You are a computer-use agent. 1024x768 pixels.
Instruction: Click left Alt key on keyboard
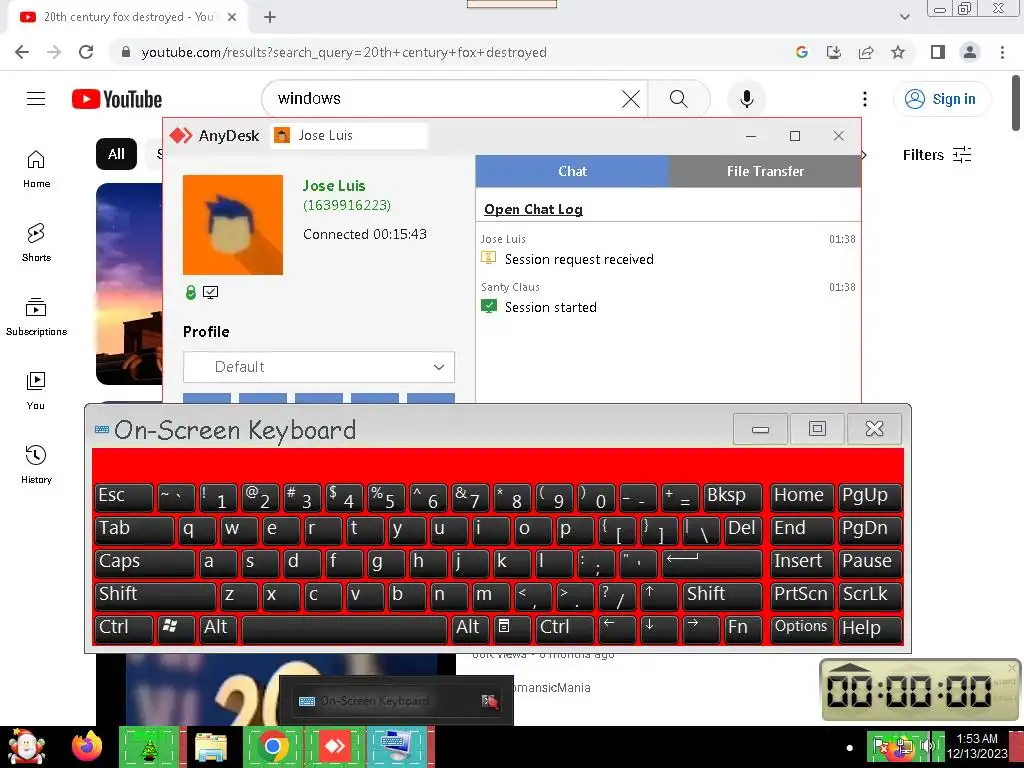[218, 628]
